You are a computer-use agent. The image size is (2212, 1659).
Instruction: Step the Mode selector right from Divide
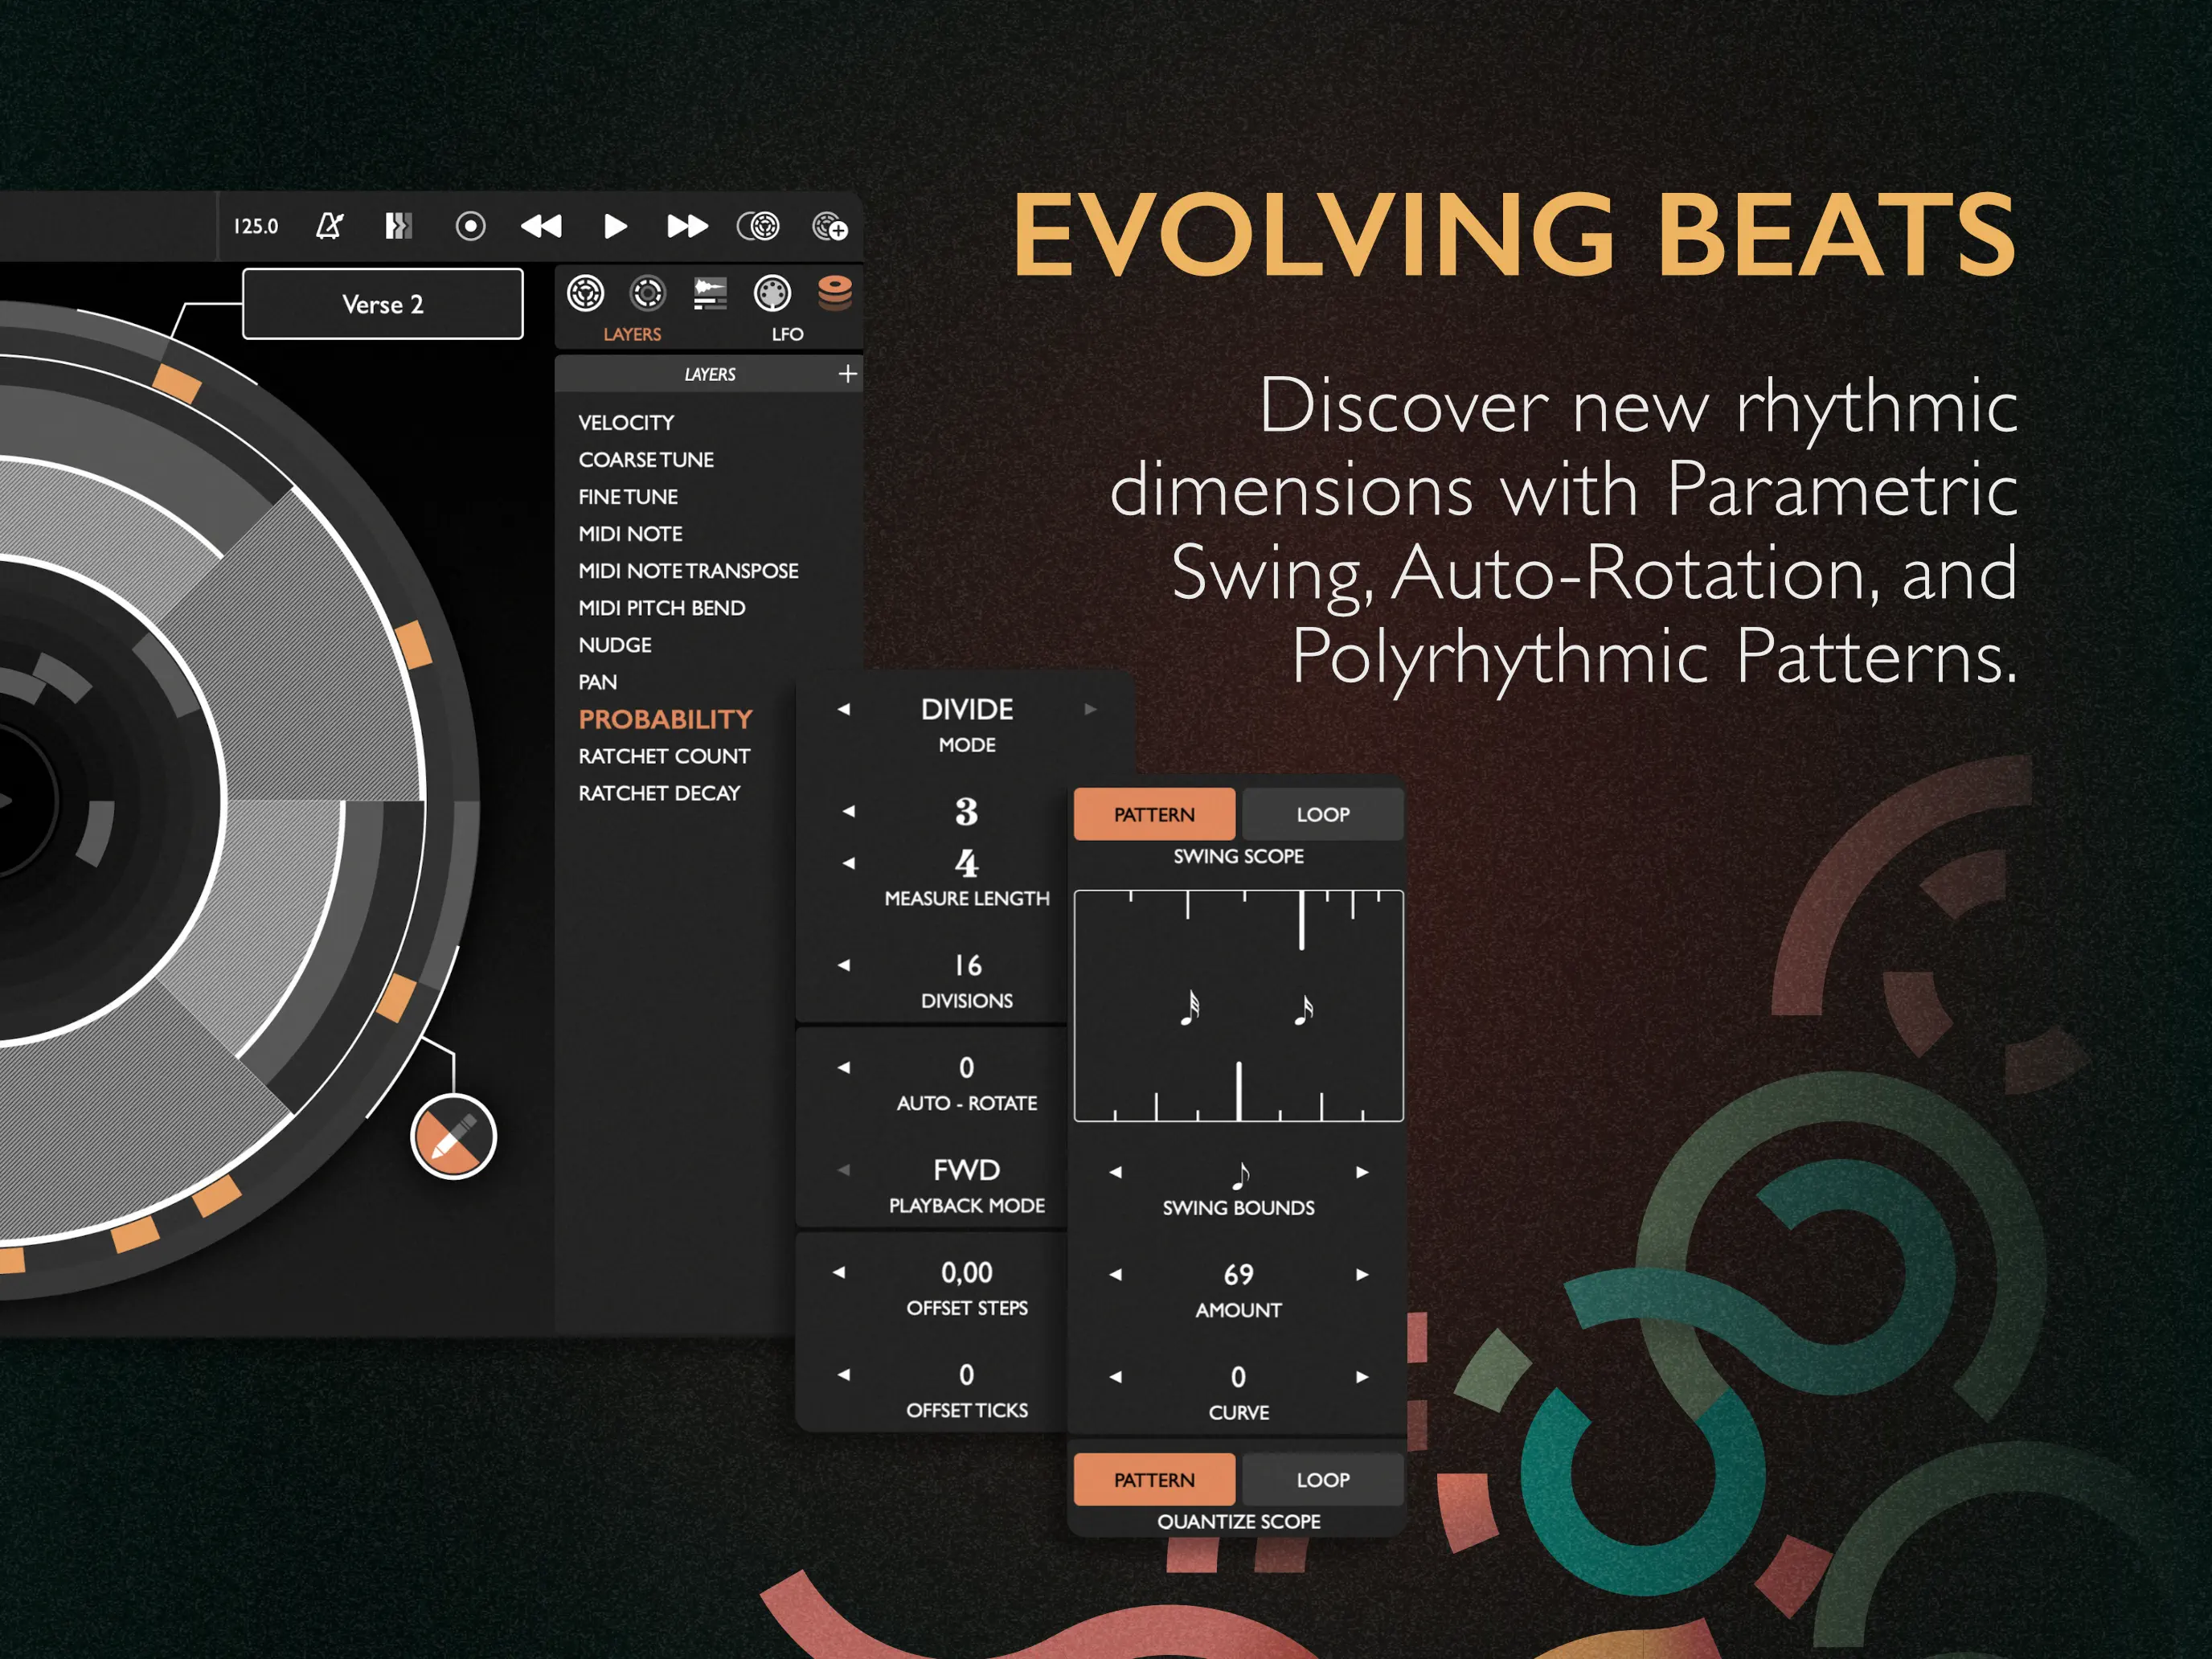tap(1090, 709)
